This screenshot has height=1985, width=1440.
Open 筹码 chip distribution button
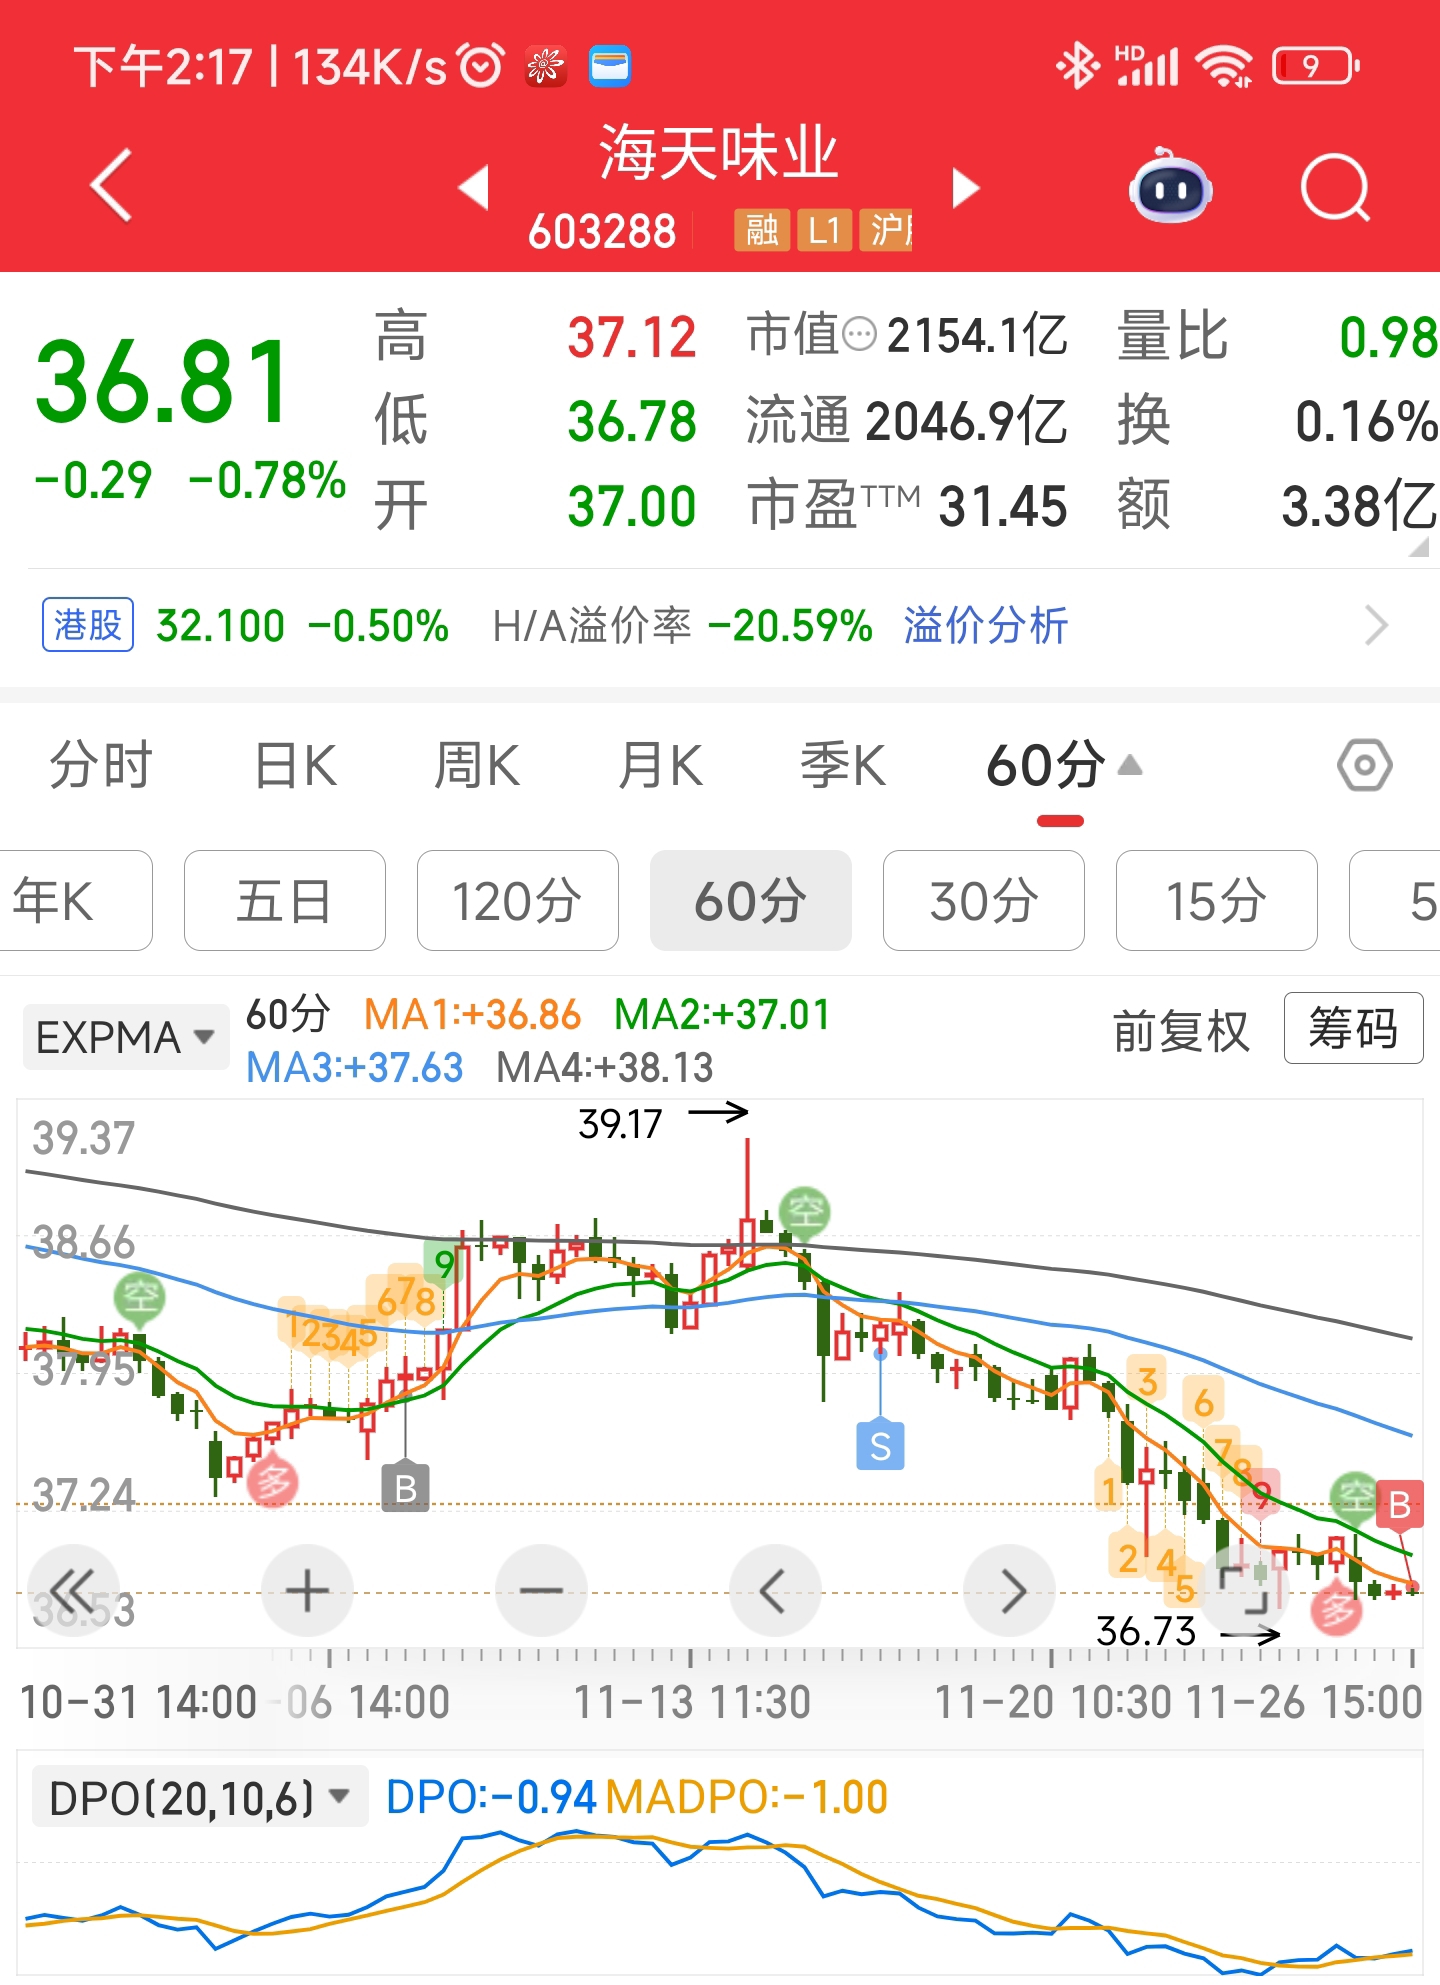(1353, 1028)
